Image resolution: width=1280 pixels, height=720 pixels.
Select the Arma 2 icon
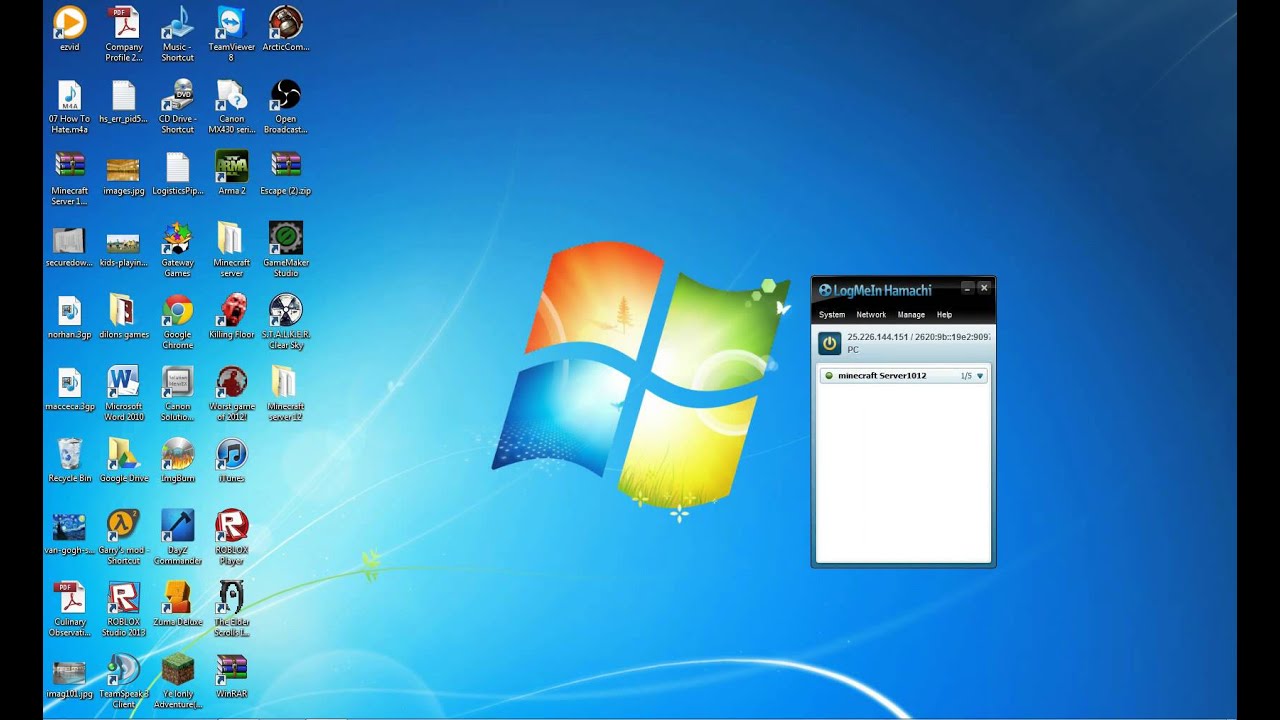(231, 166)
